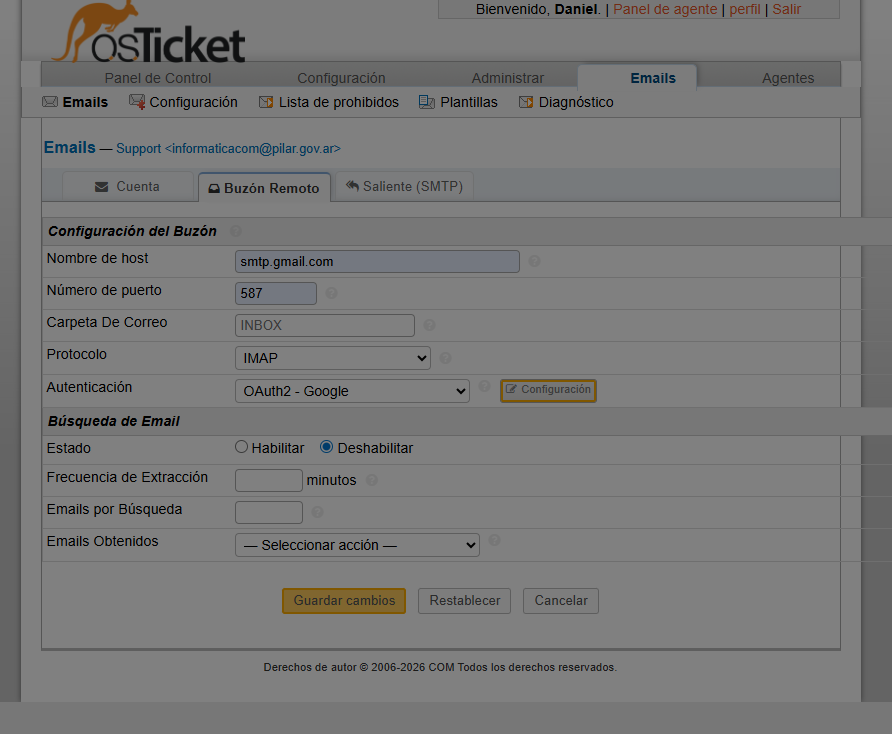The height and width of the screenshot is (734, 892).
Task: Click help icon beside Nombre de host field
Action: pos(534,261)
